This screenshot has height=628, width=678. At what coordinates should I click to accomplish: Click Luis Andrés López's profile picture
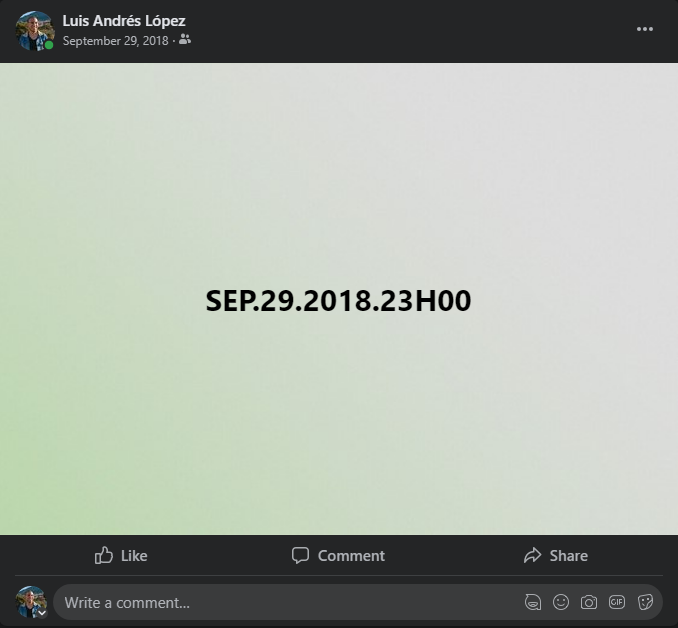click(x=35, y=31)
